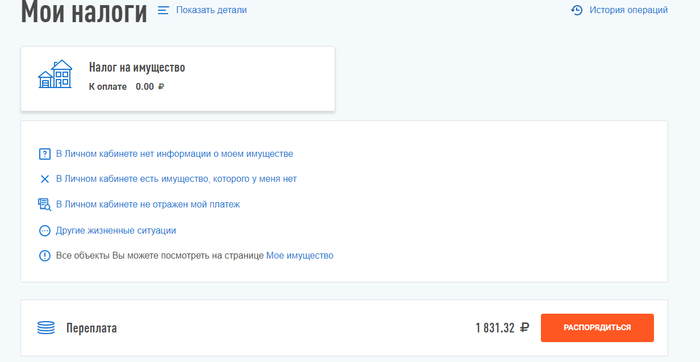700x362 pixels.
Task: Follow the 'Мое имущество' link
Action: (300, 256)
